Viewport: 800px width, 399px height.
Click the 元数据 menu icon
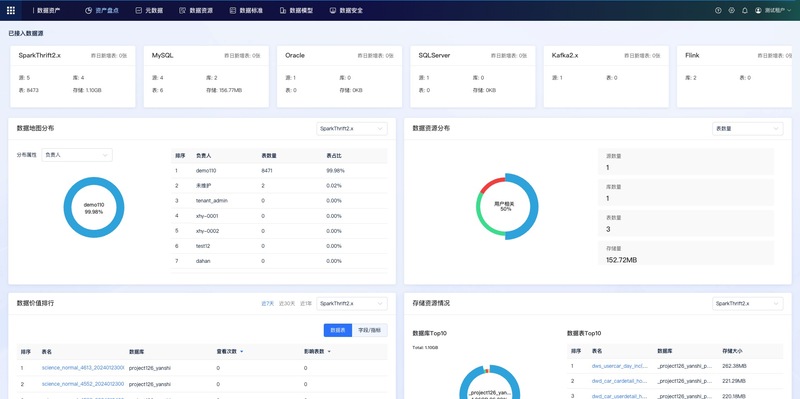pyautogui.click(x=138, y=10)
